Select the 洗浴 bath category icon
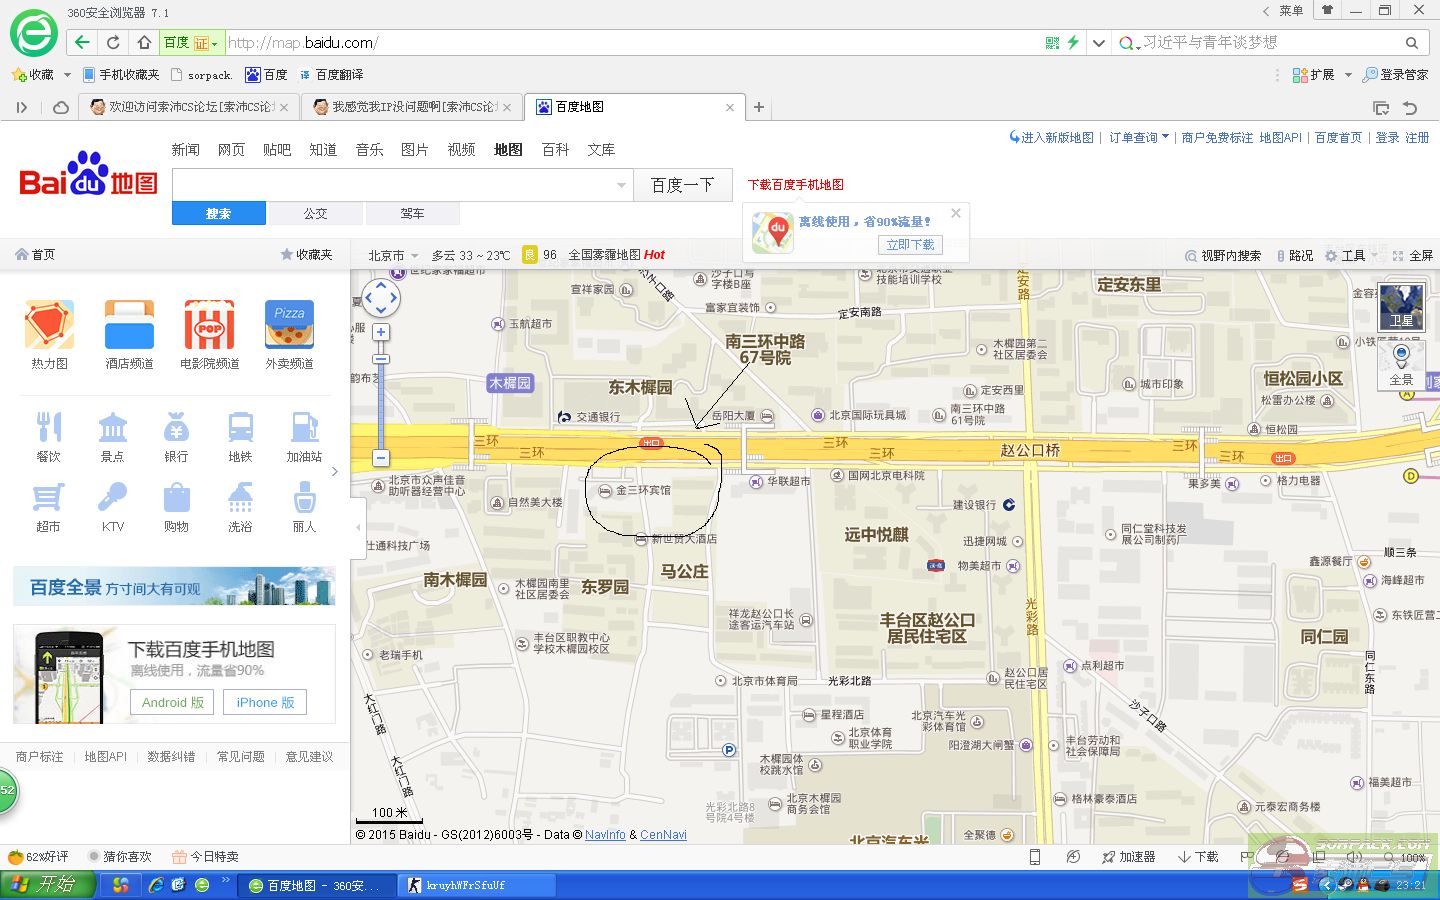This screenshot has width=1440, height=900. 240,497
